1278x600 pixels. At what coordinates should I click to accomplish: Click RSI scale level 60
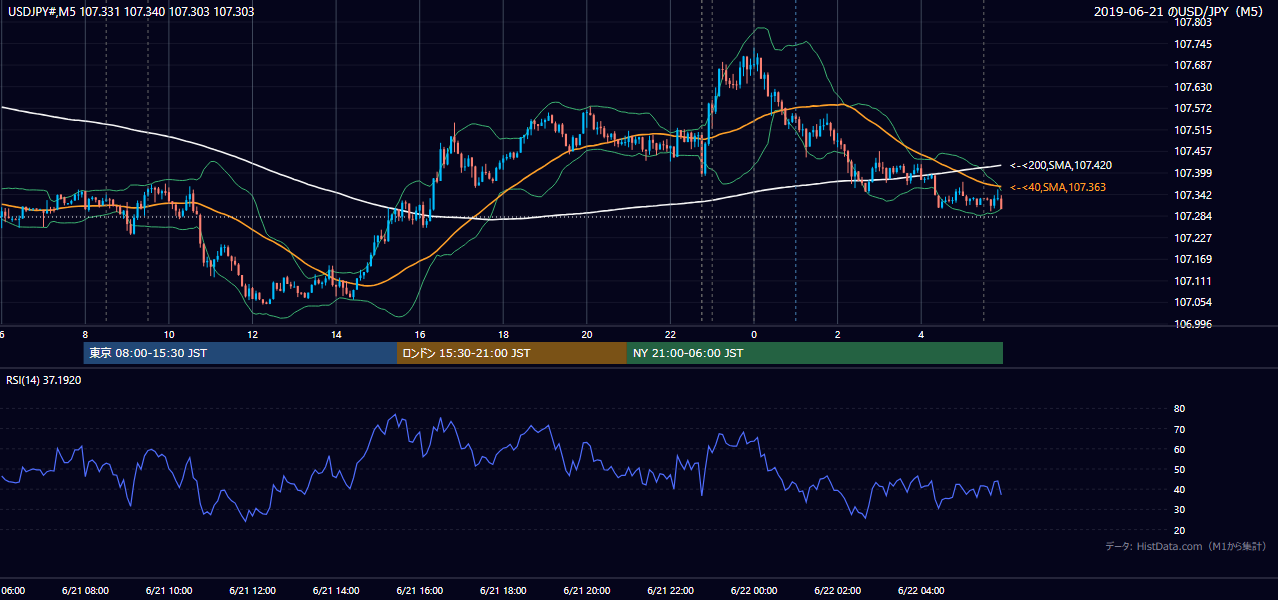point(1179,449)
